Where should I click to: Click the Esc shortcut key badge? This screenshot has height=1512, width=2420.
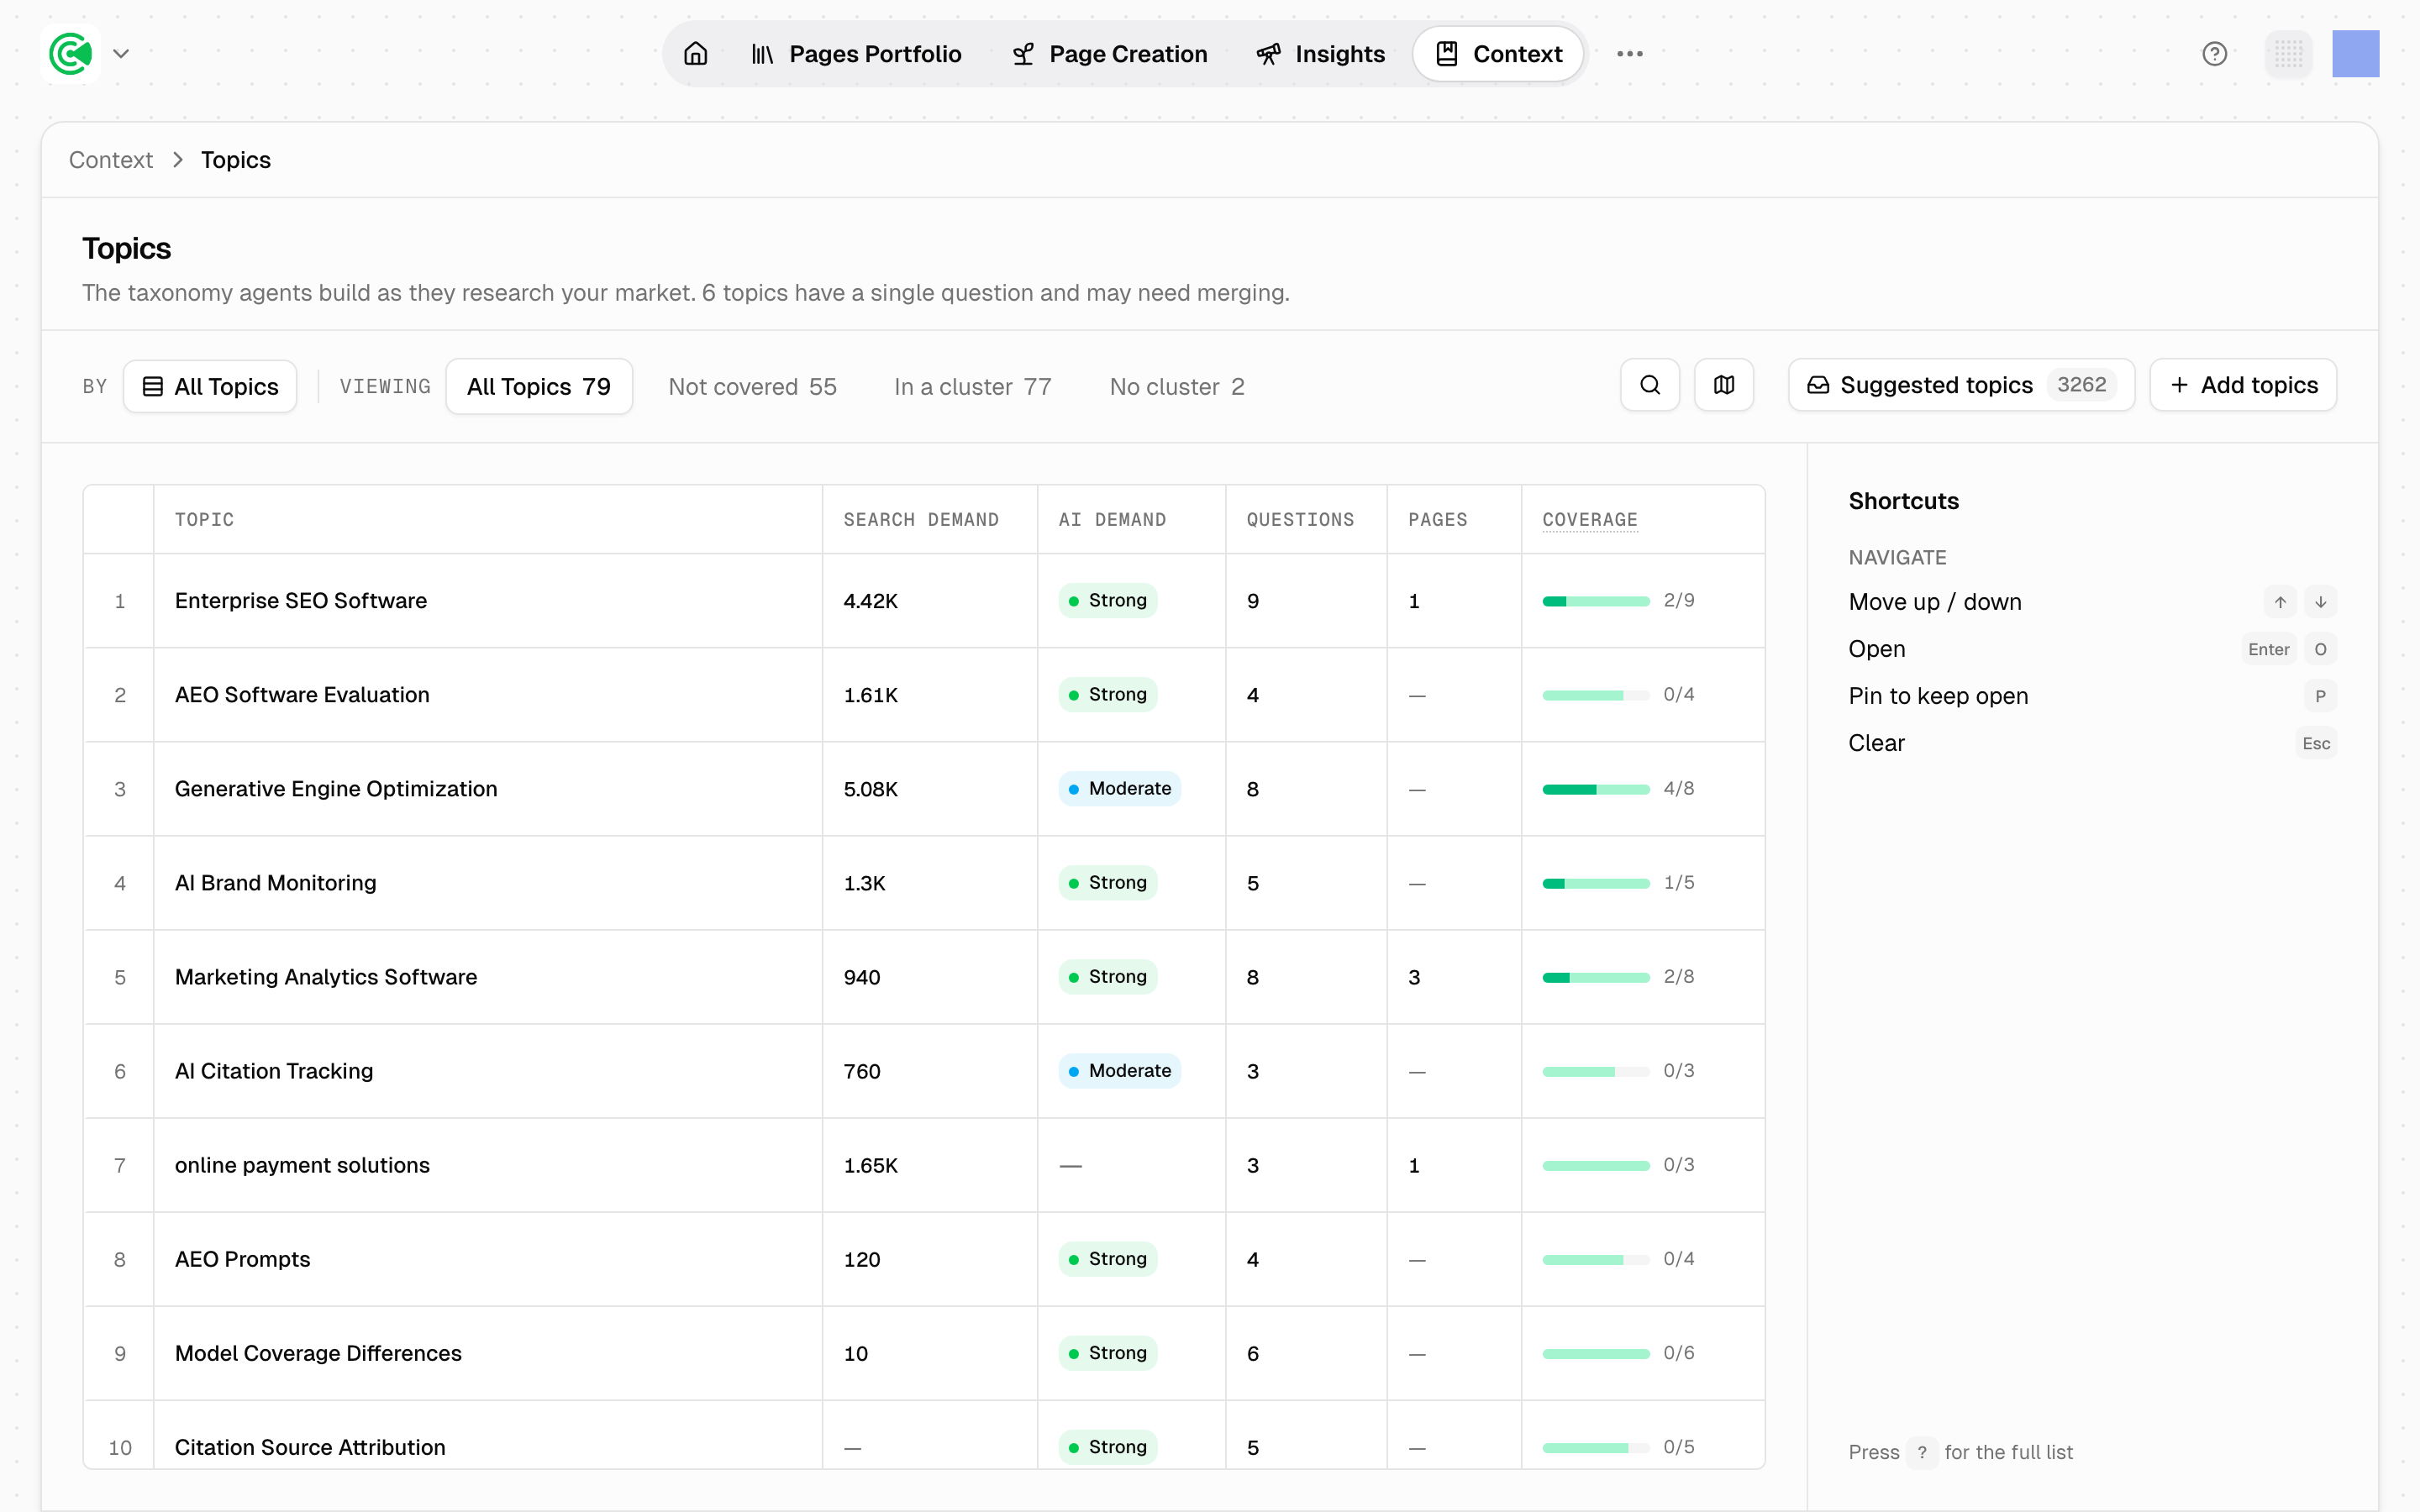[x=2316, y=743]
